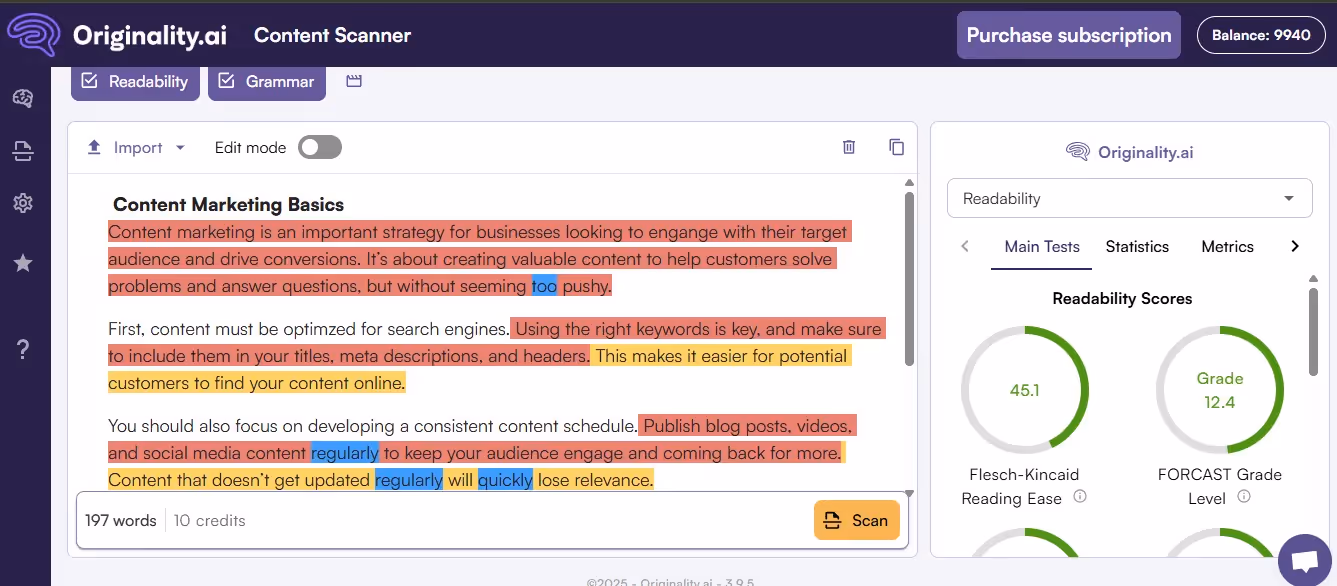Reveal more tabs with right chevron
The height and width of the screenshot is (586, 1337).
tap(1294, 246)
